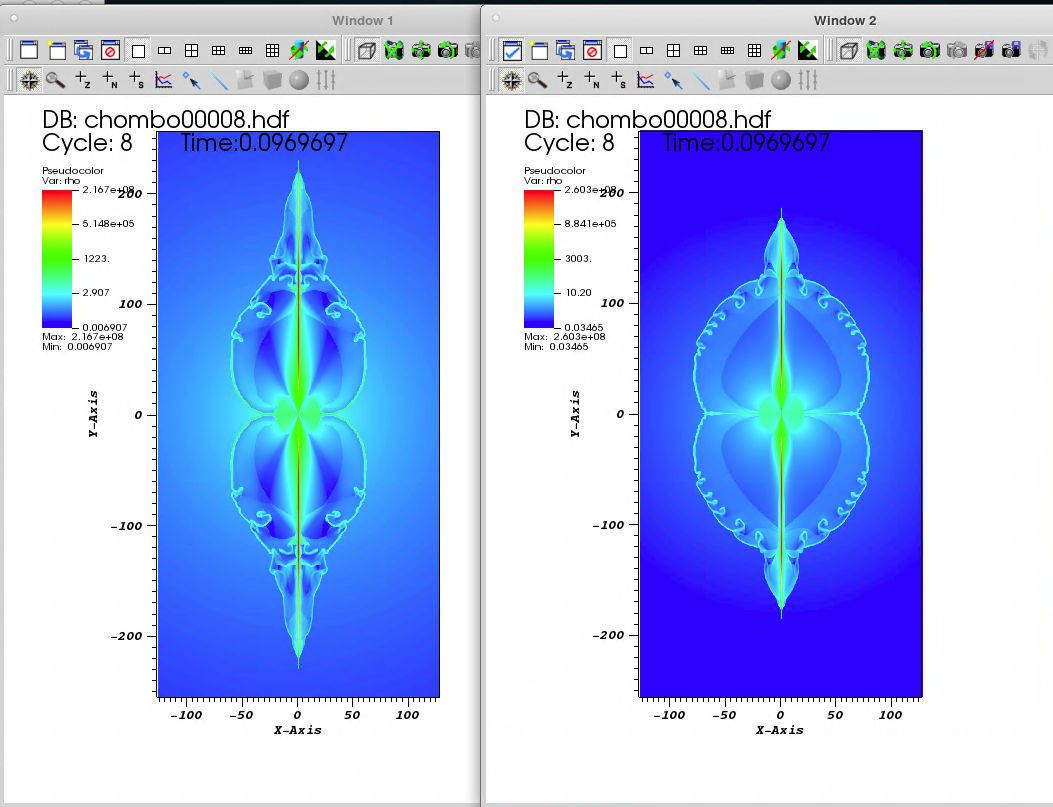Click the sphere tool in Window 1
This screenshot has height=807, width=1053.
299,81
